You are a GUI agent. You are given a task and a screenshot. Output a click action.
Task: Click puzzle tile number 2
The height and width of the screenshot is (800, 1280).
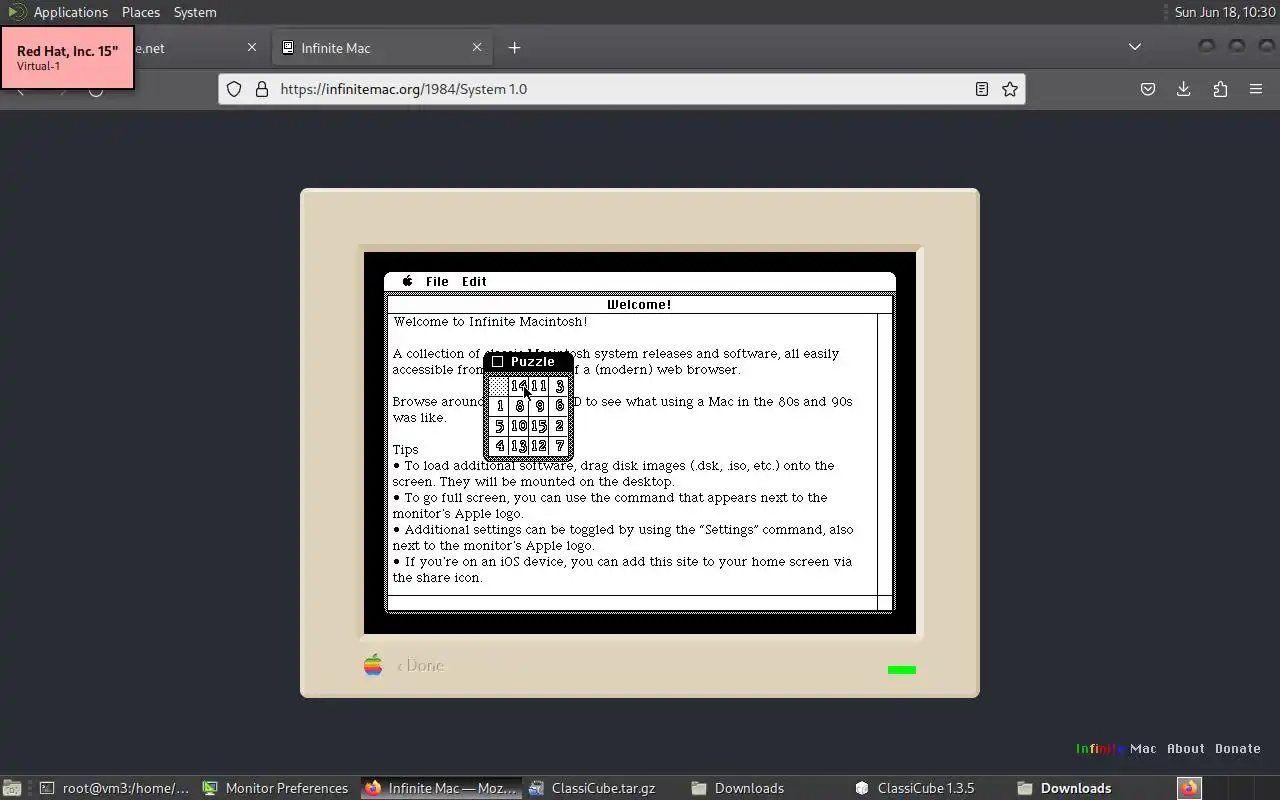point(559,426)
